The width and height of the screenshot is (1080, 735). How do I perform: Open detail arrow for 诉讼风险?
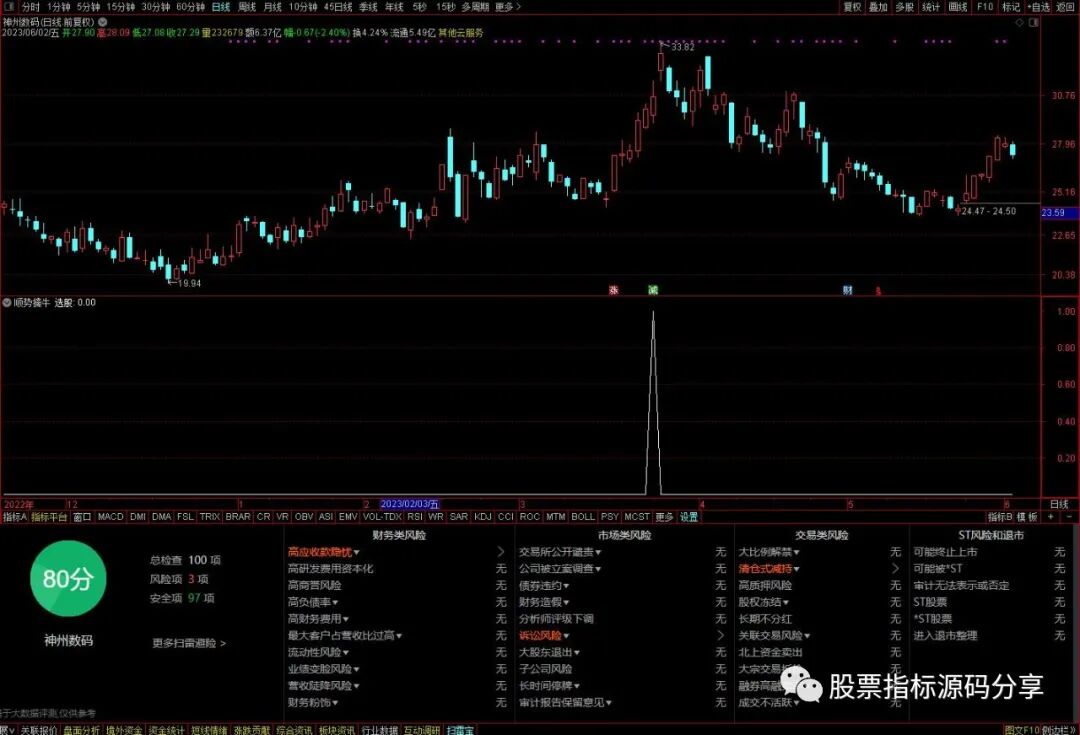point(720,636)
